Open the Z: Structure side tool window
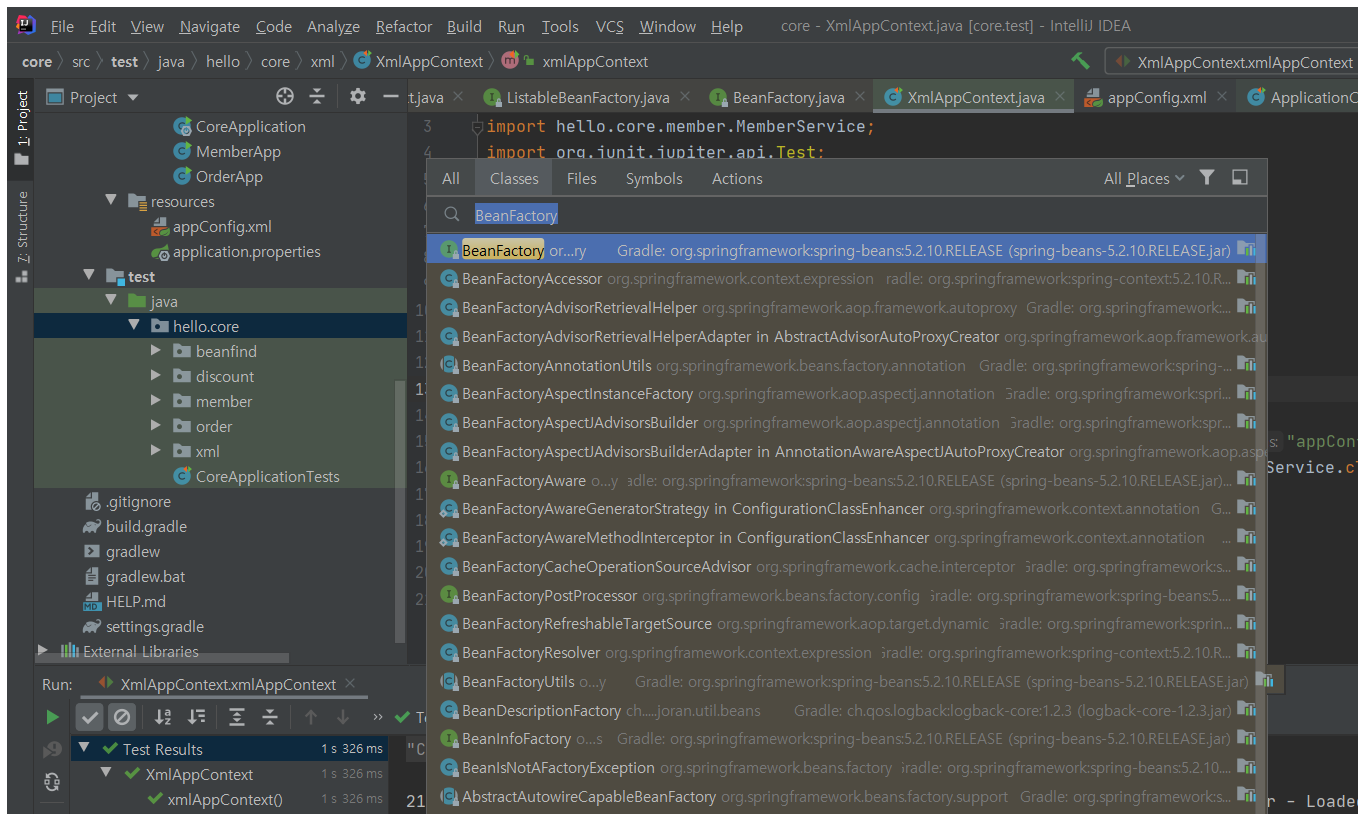 [22, 236]
